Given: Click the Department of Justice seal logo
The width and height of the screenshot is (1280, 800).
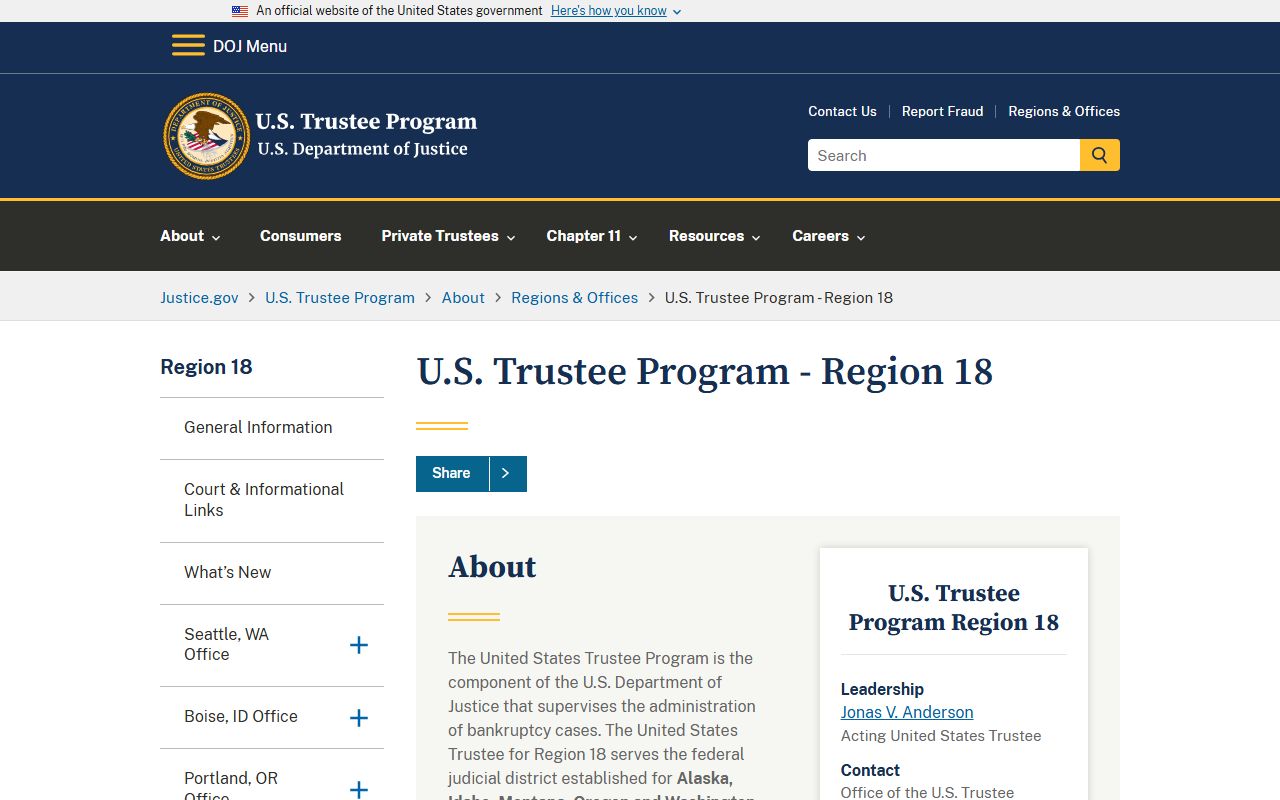Looking at the screenshot, I should (x=207, y=136).
